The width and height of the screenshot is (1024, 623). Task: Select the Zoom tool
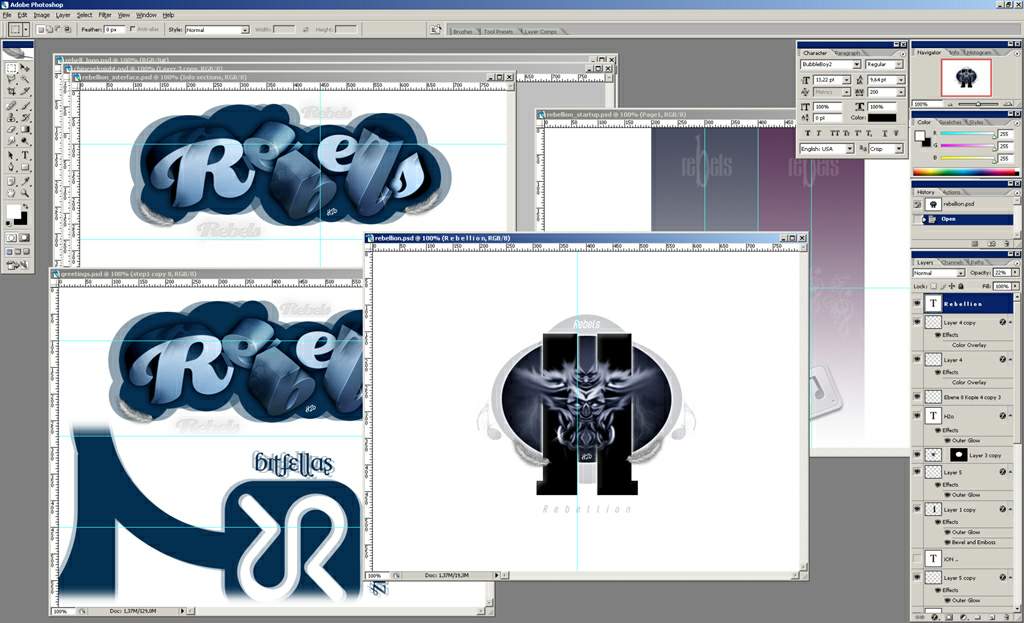24,193
